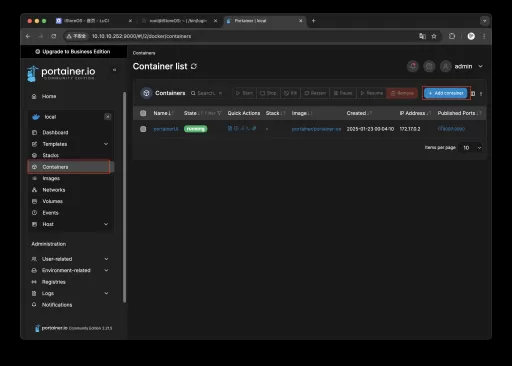The width and height of the screenshot is (512, 366).
Task: Expand the Logs section in Administration
Action: [106, 293]
